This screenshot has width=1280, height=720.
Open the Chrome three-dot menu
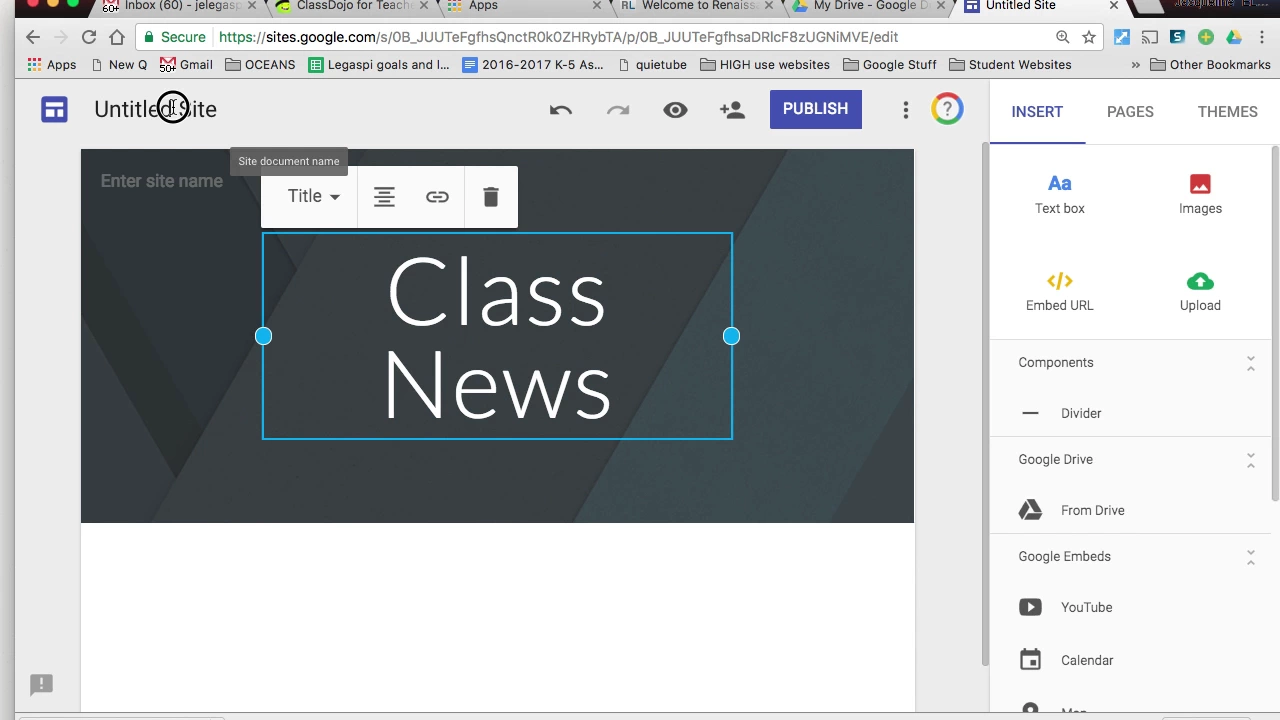pos(1261,37)
